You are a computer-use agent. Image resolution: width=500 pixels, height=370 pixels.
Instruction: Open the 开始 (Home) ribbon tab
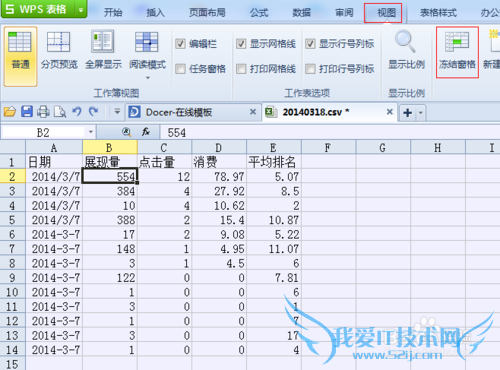tap(113, 13)
